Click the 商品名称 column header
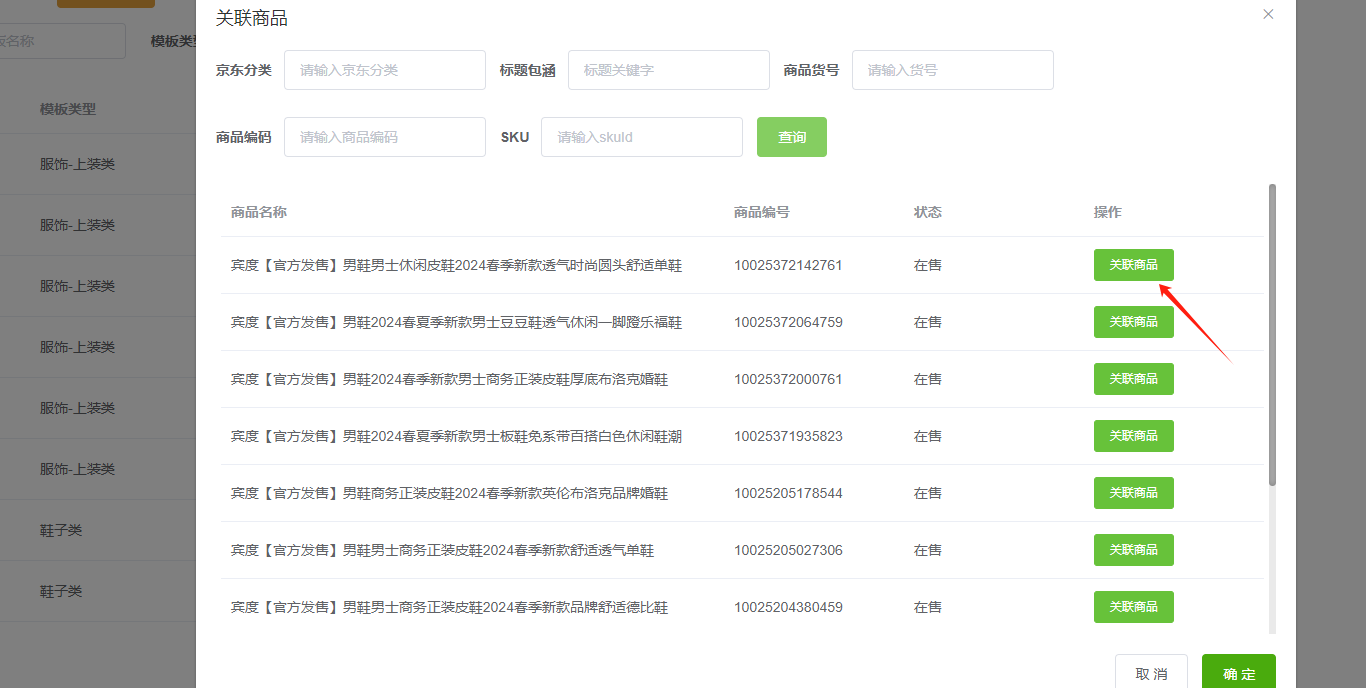Screen dimensions: 1366x688 (259, 212)
